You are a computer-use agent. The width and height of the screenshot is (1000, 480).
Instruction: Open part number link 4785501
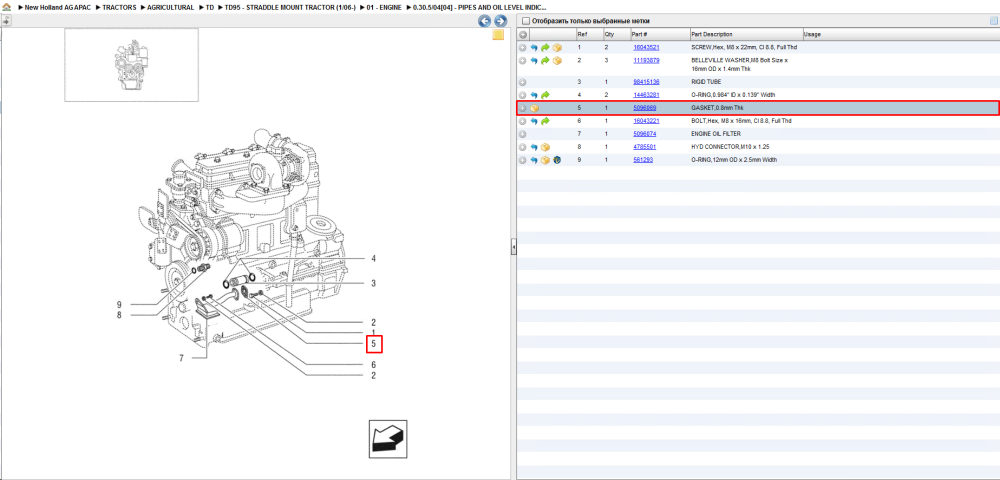click(x=644, y=147)
